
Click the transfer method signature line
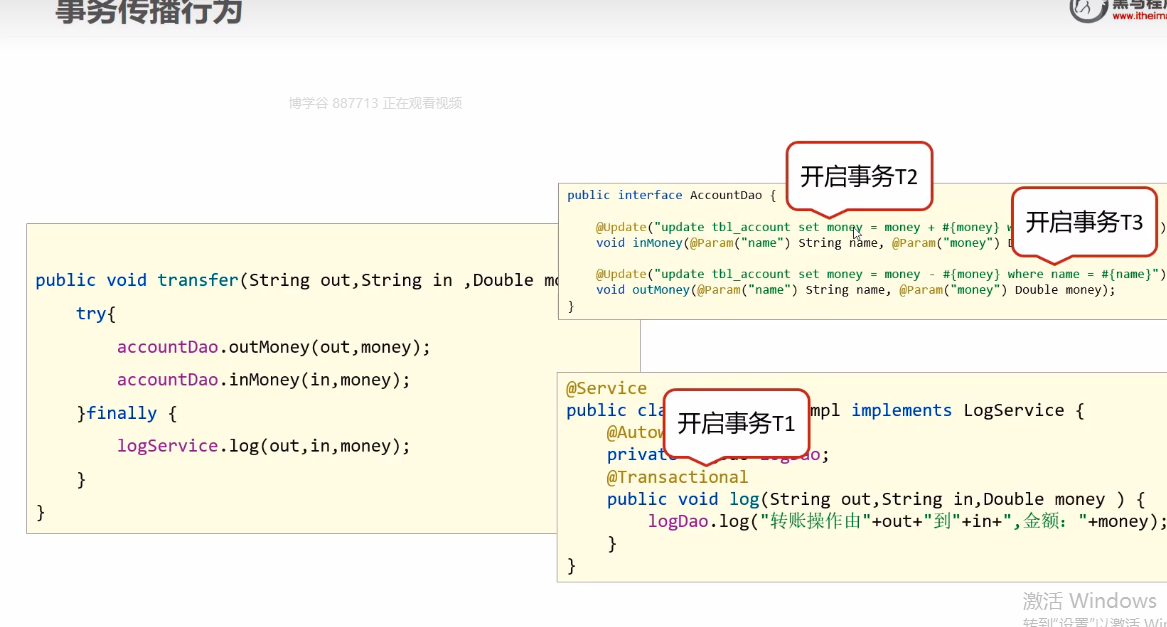[x=296, y=280]
